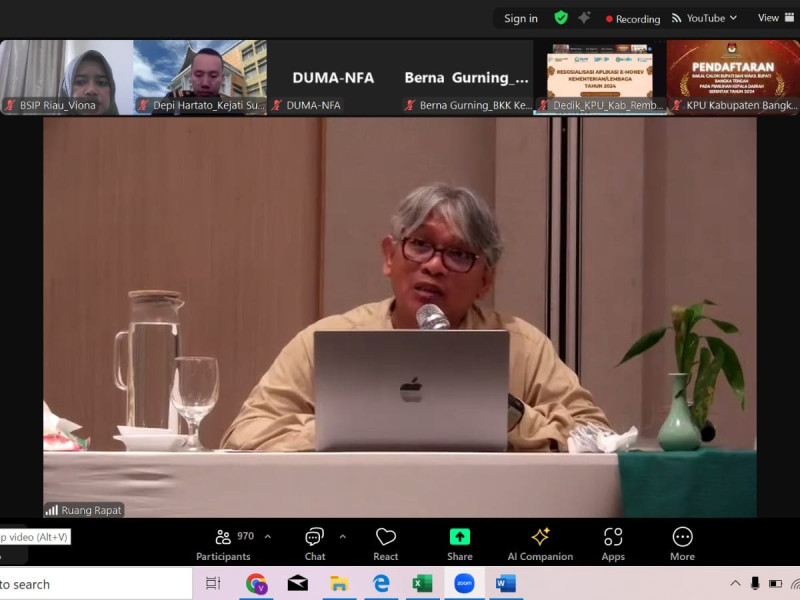This screenshot has height=600, width=800.
Task: Open Zoom Apps
Action: (613, 543)
